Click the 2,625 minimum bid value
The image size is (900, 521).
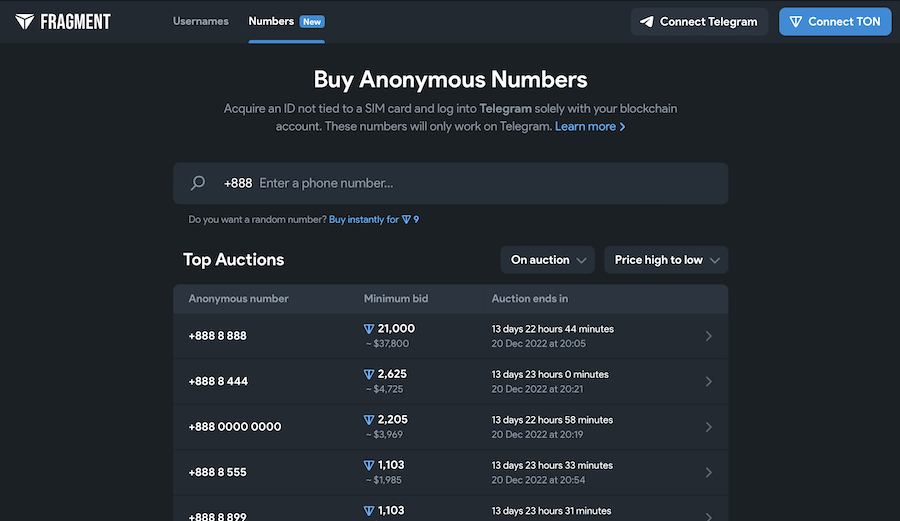click(392, 374)
